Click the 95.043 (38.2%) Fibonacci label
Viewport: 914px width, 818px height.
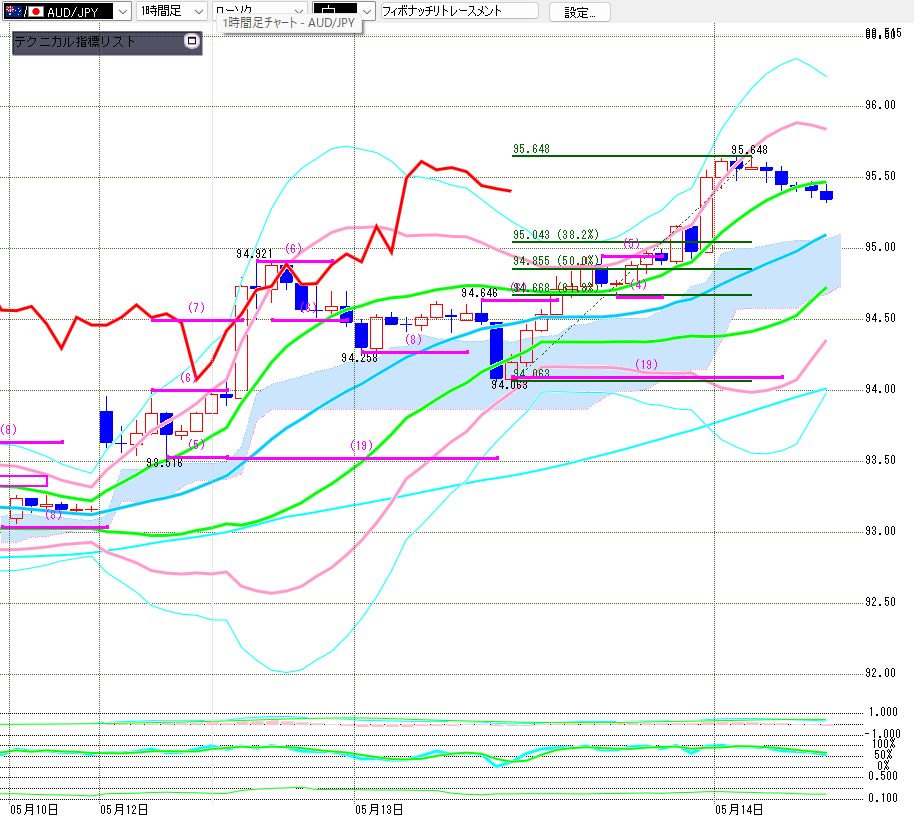coord(556,234)
